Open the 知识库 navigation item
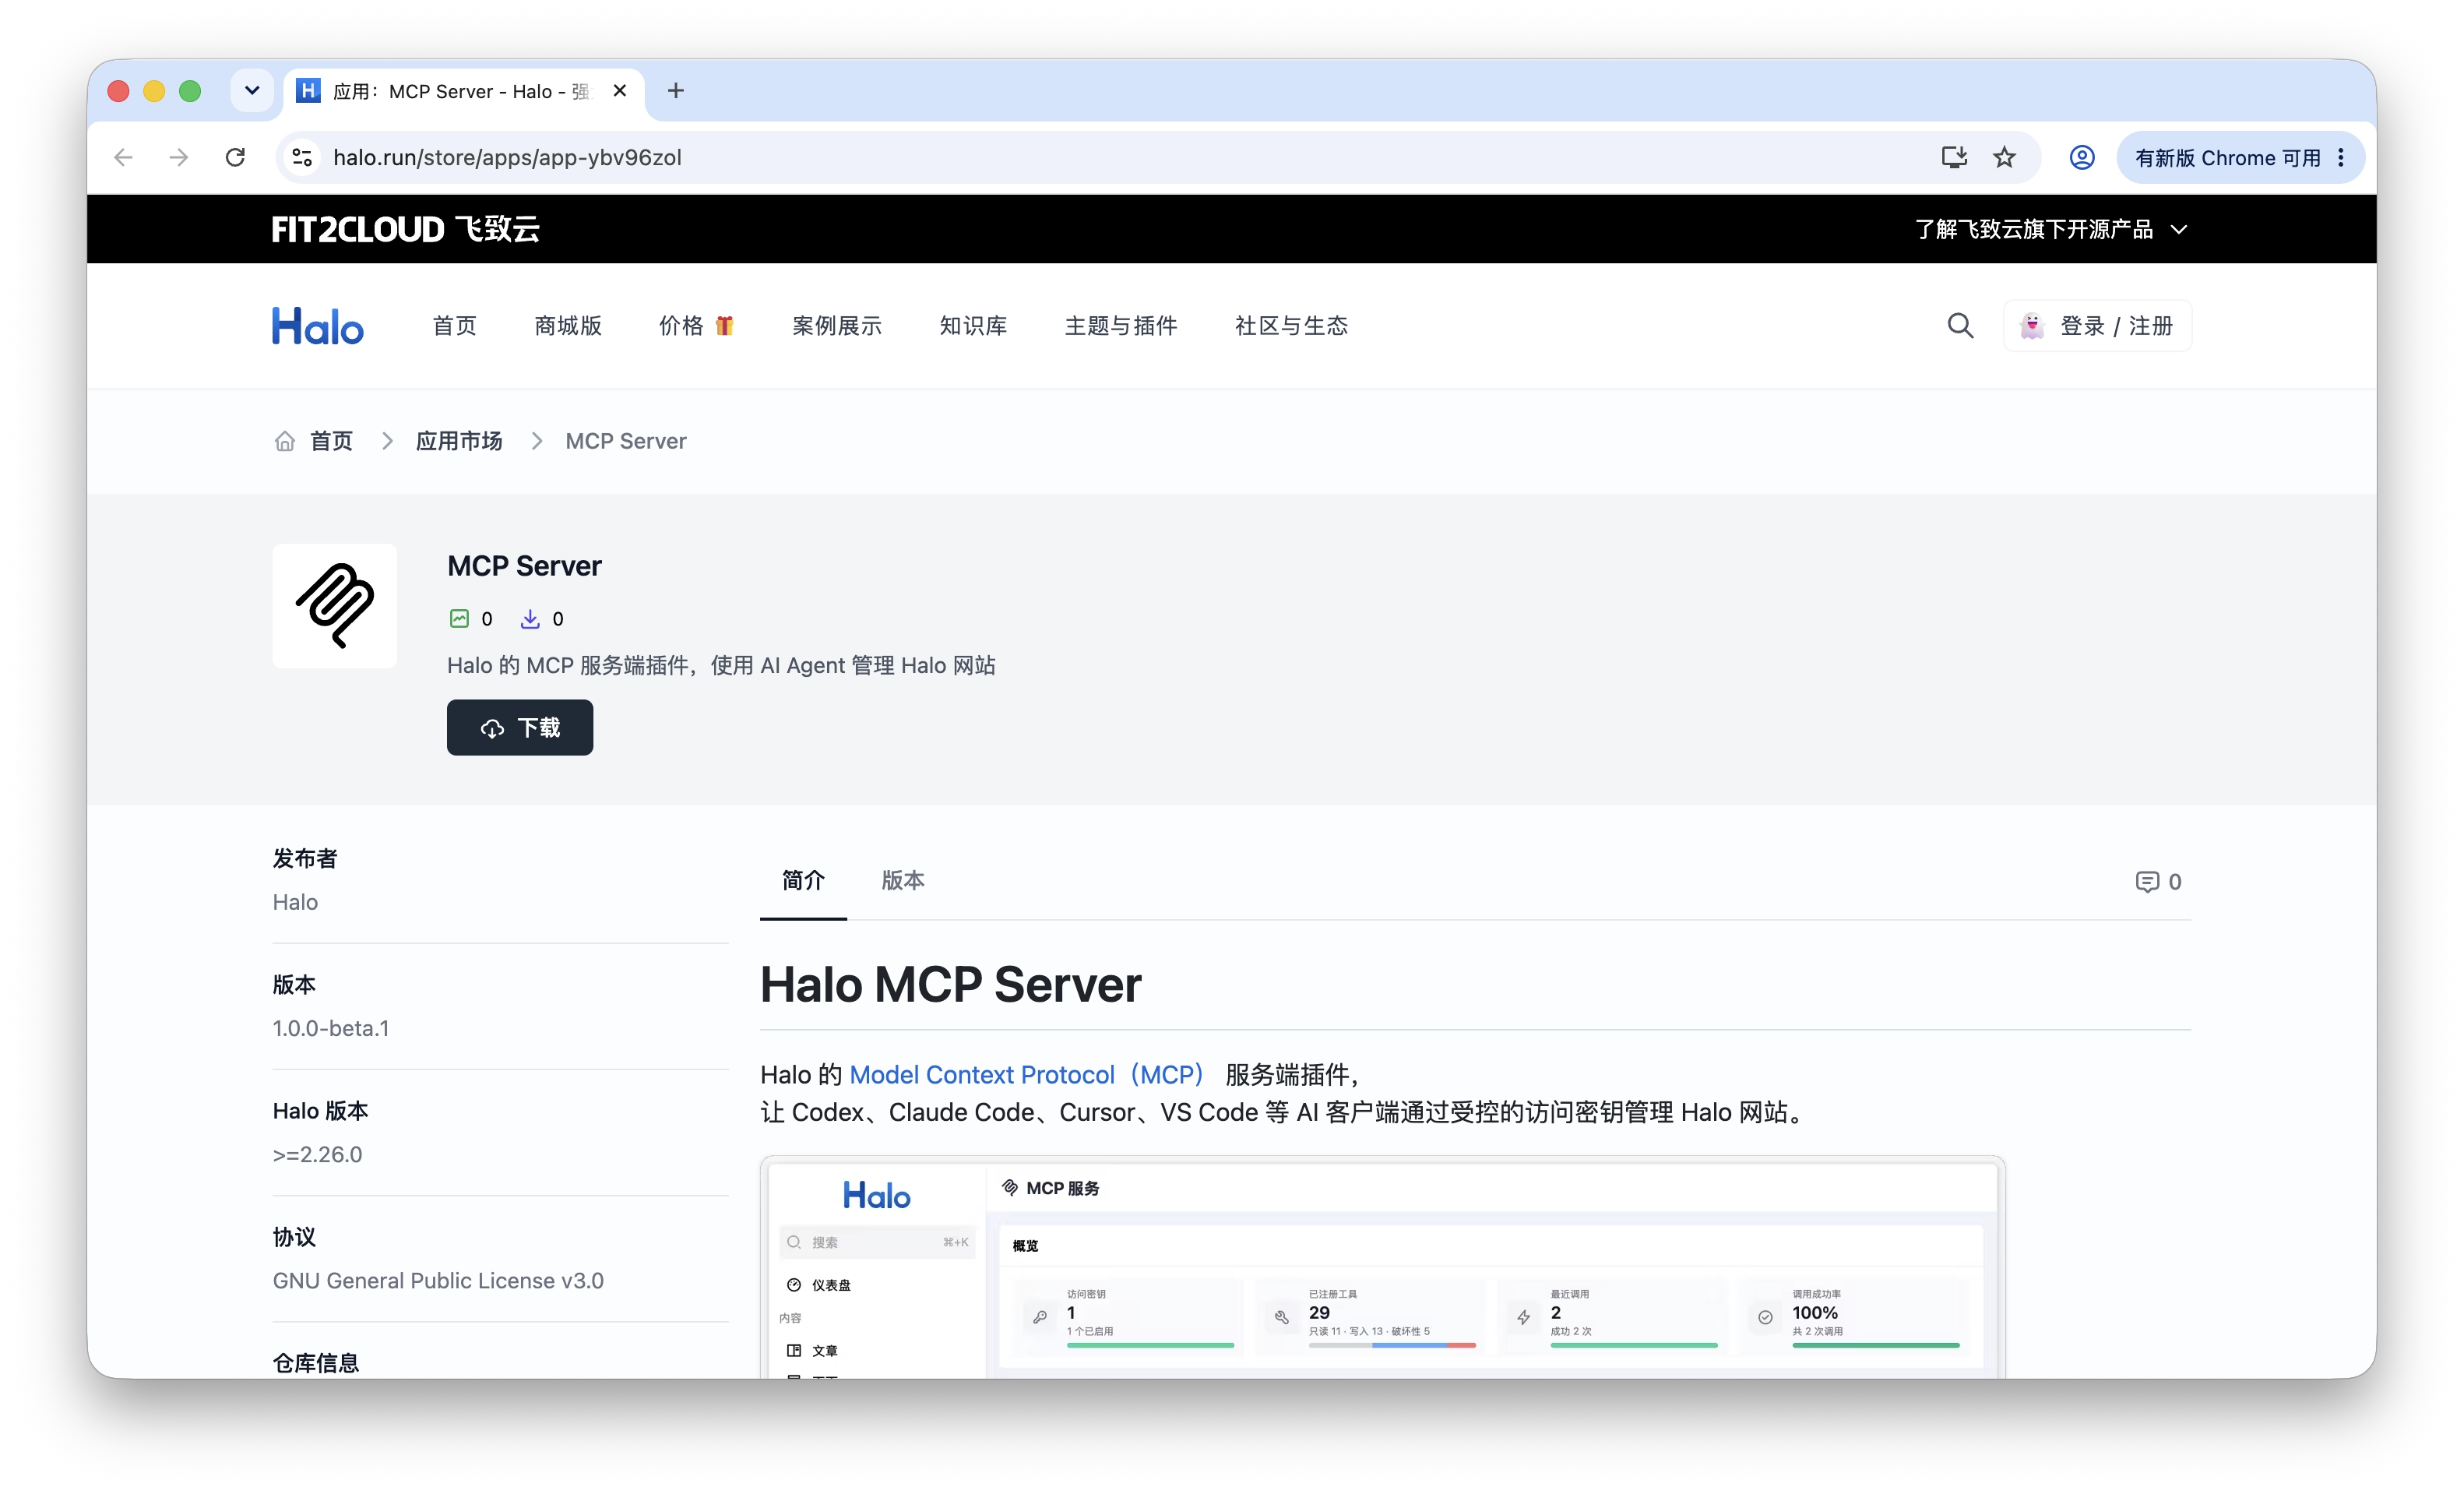This screenshot has height=1494, width=2464. coord(973,326)
